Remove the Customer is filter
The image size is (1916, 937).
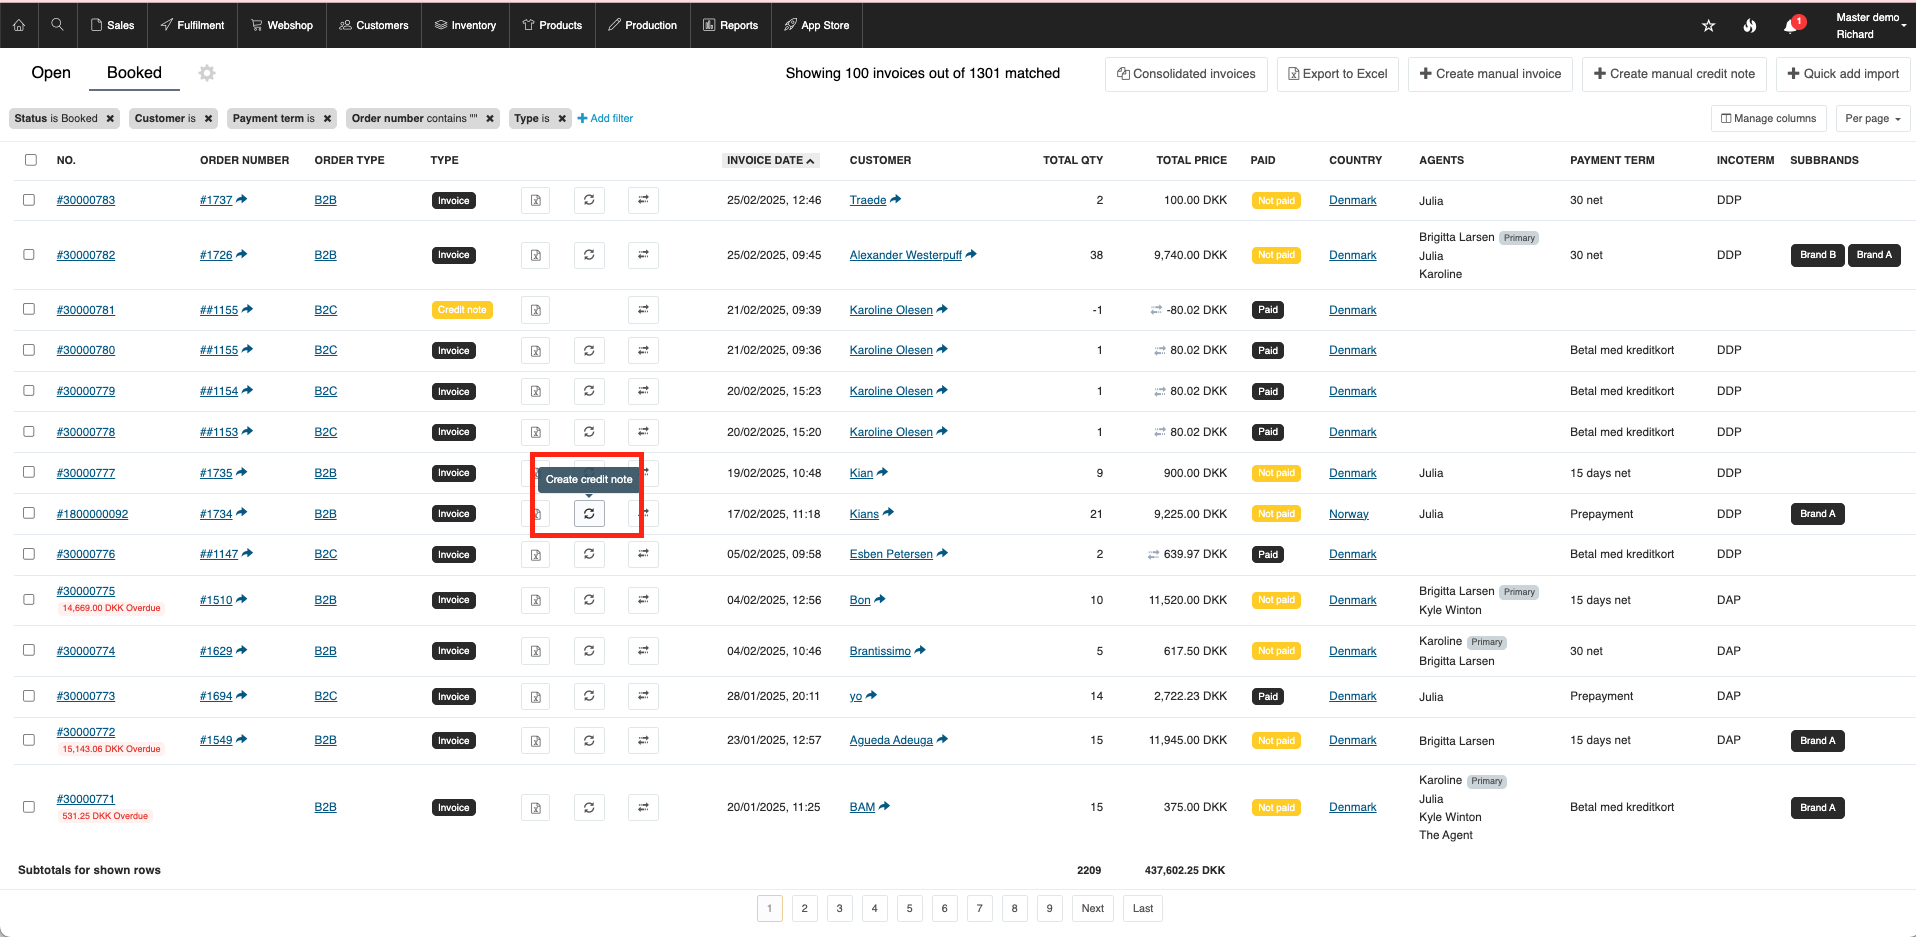coord(208,118)
